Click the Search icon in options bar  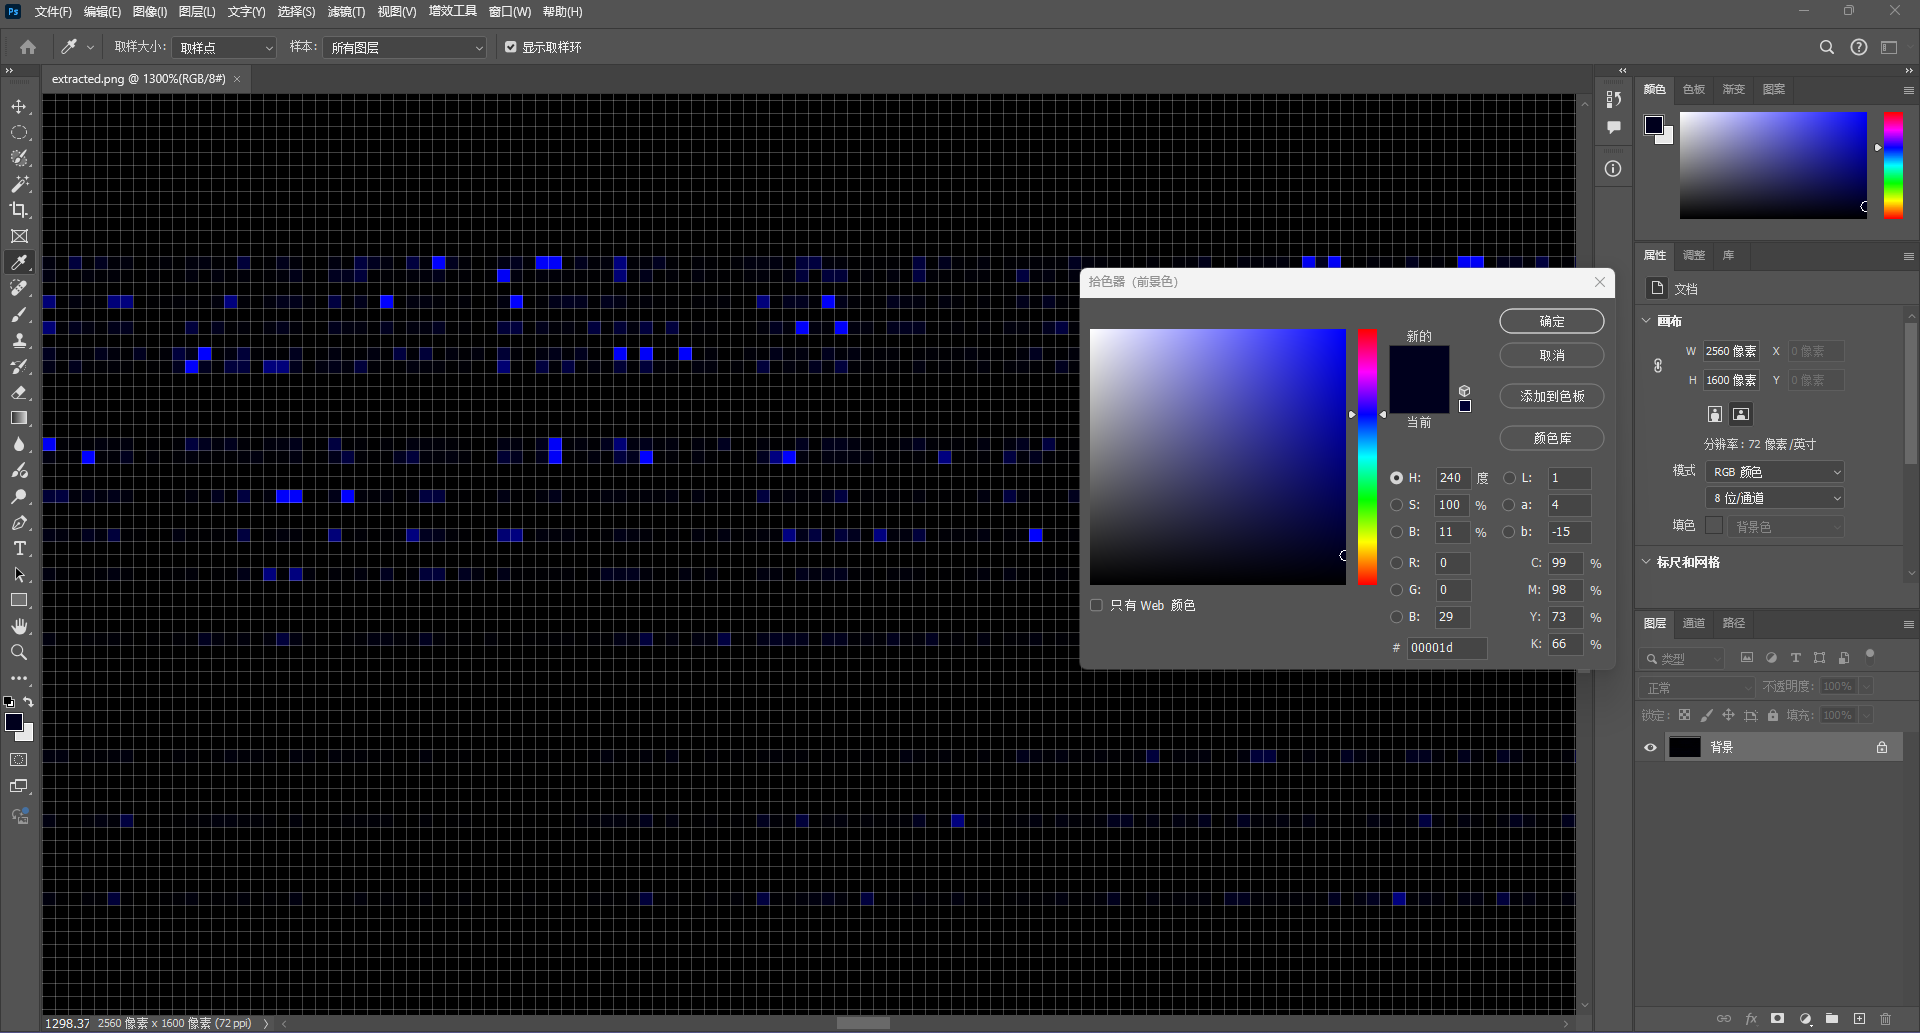point(1826,47)
